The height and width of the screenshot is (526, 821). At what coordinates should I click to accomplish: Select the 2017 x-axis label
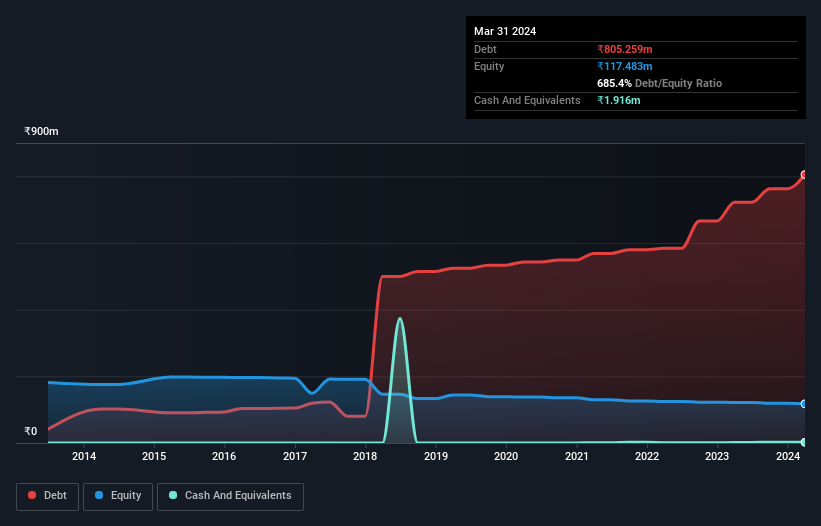pyautogui.click(x=295, y=456)
